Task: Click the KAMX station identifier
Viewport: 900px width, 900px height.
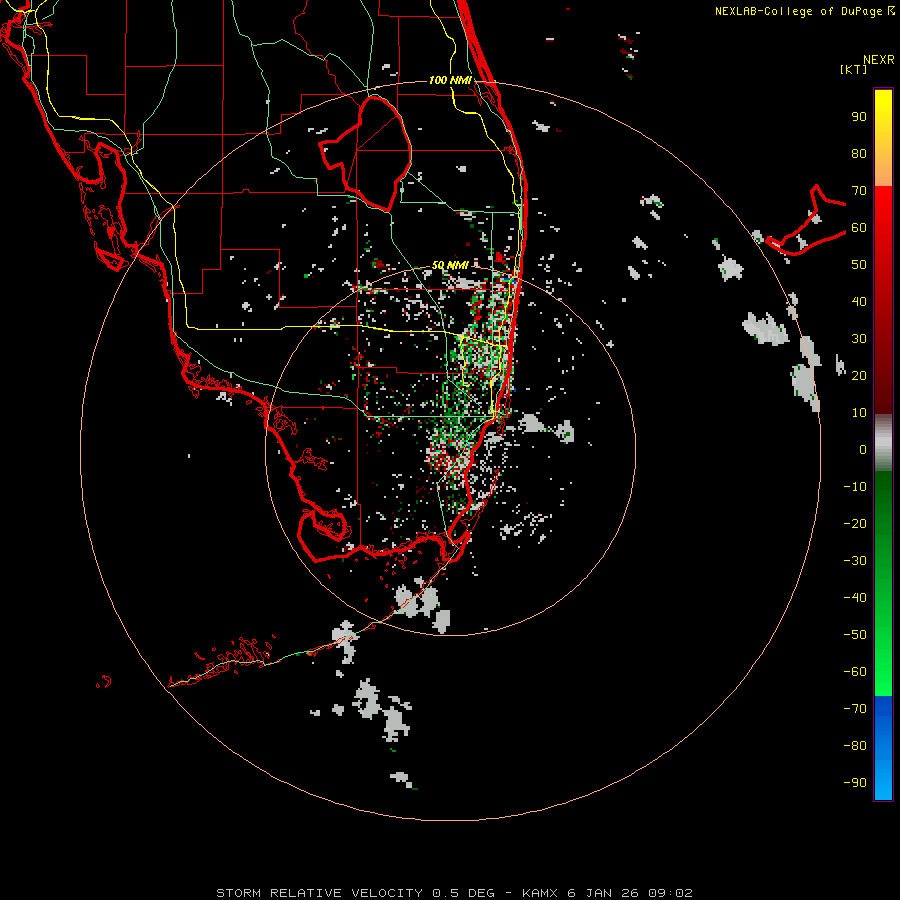Action: [540, 893]
